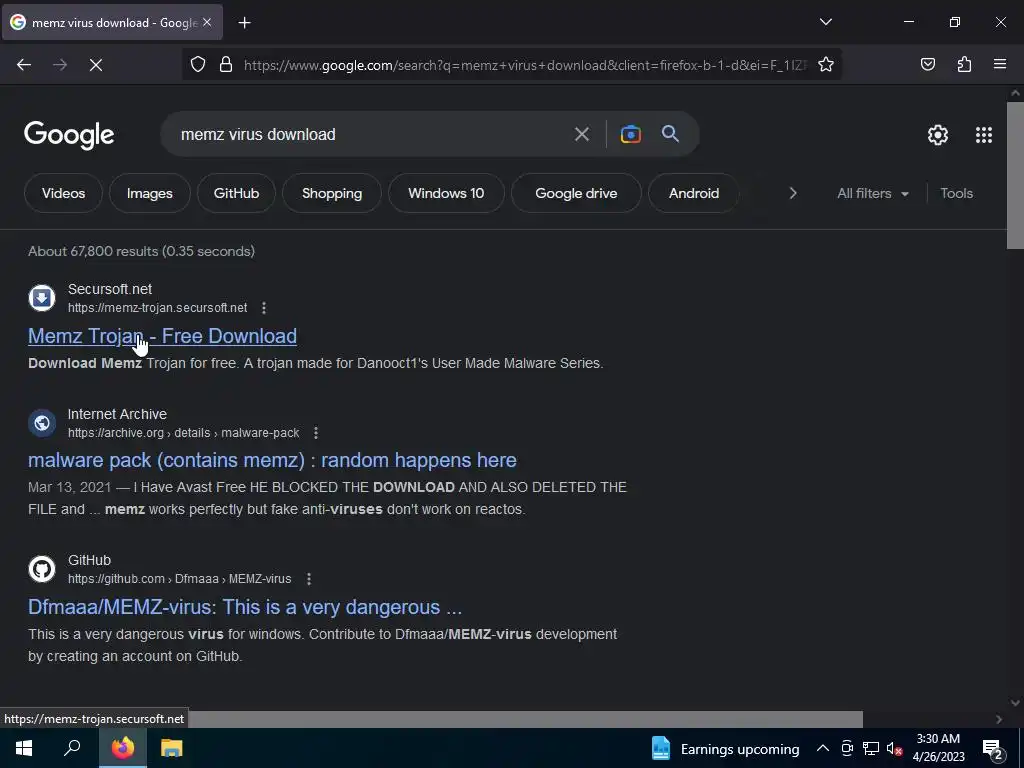1024x768 pixels.
Task: Show hidden system tray icons
Action: [823, 748]
